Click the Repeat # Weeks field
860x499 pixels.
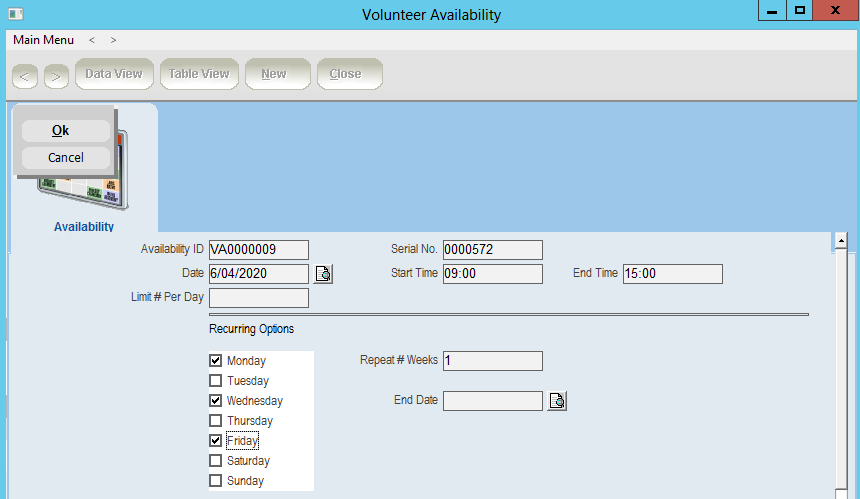coord(492,361)
